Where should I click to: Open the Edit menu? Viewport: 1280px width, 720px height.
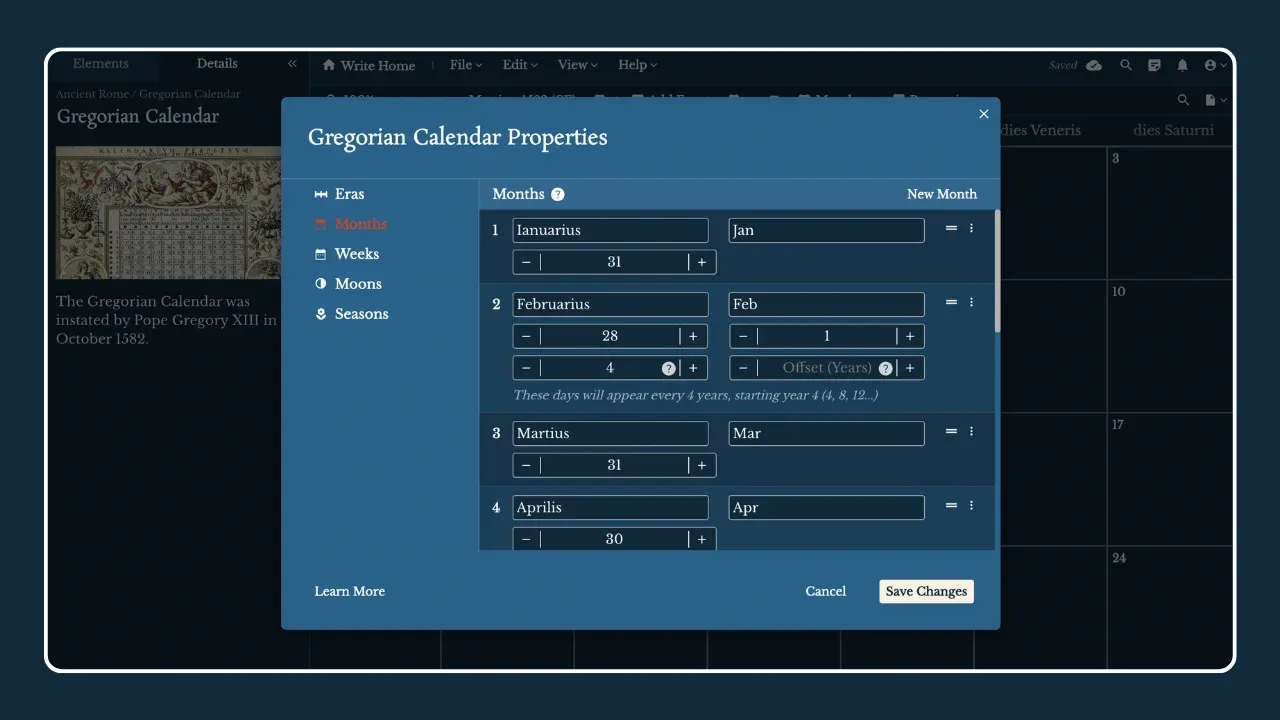[520, 65]
